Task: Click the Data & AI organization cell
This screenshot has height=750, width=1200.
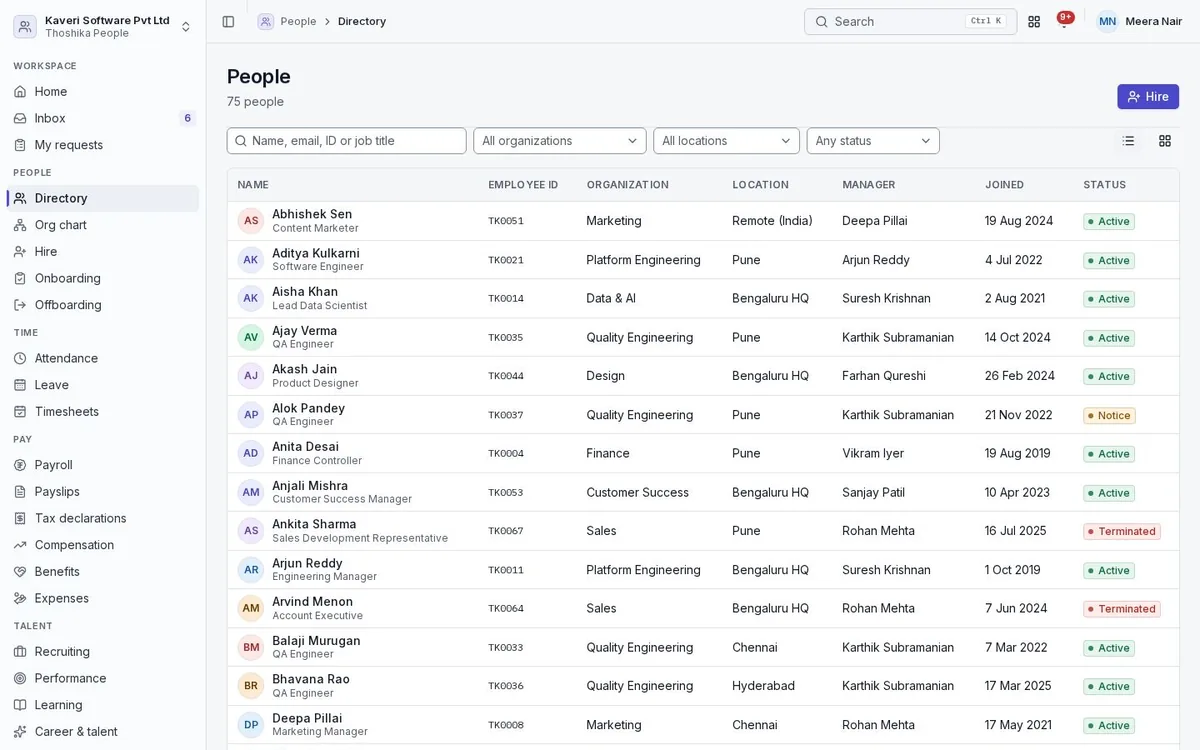Action: [611, 298]
